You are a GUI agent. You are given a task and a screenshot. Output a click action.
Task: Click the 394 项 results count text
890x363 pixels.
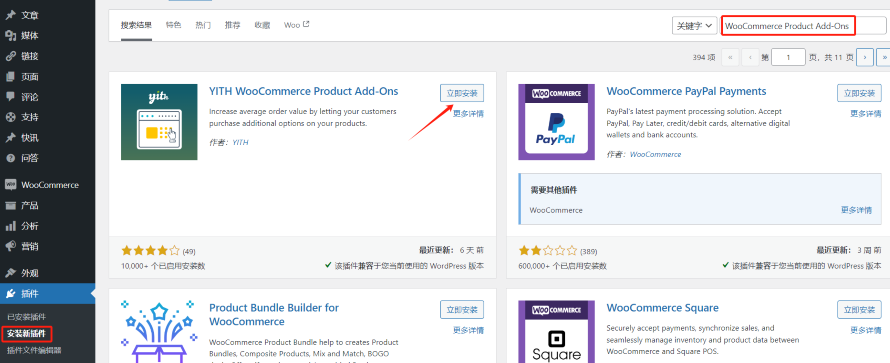pyautogui.click(x=704, y=57)
